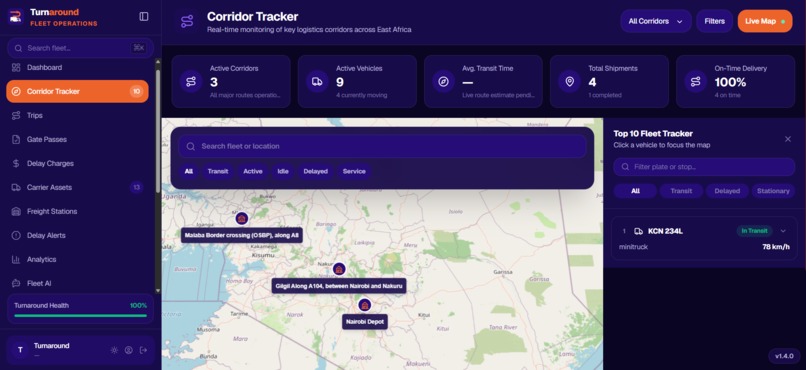
Task: Select the Delayed map filter chip
Action: pyautogui.click(x=316, y=171)
